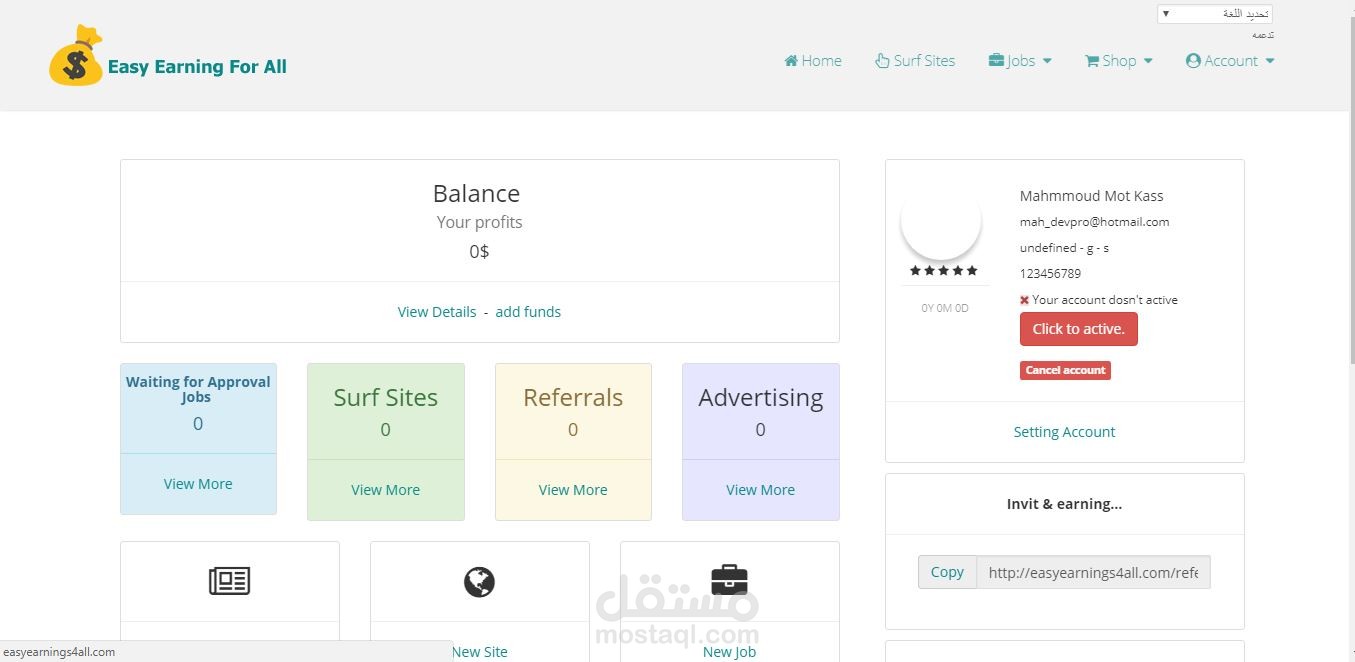
Task: Open the Jobs navbar menu
Action: (1020, 61)
